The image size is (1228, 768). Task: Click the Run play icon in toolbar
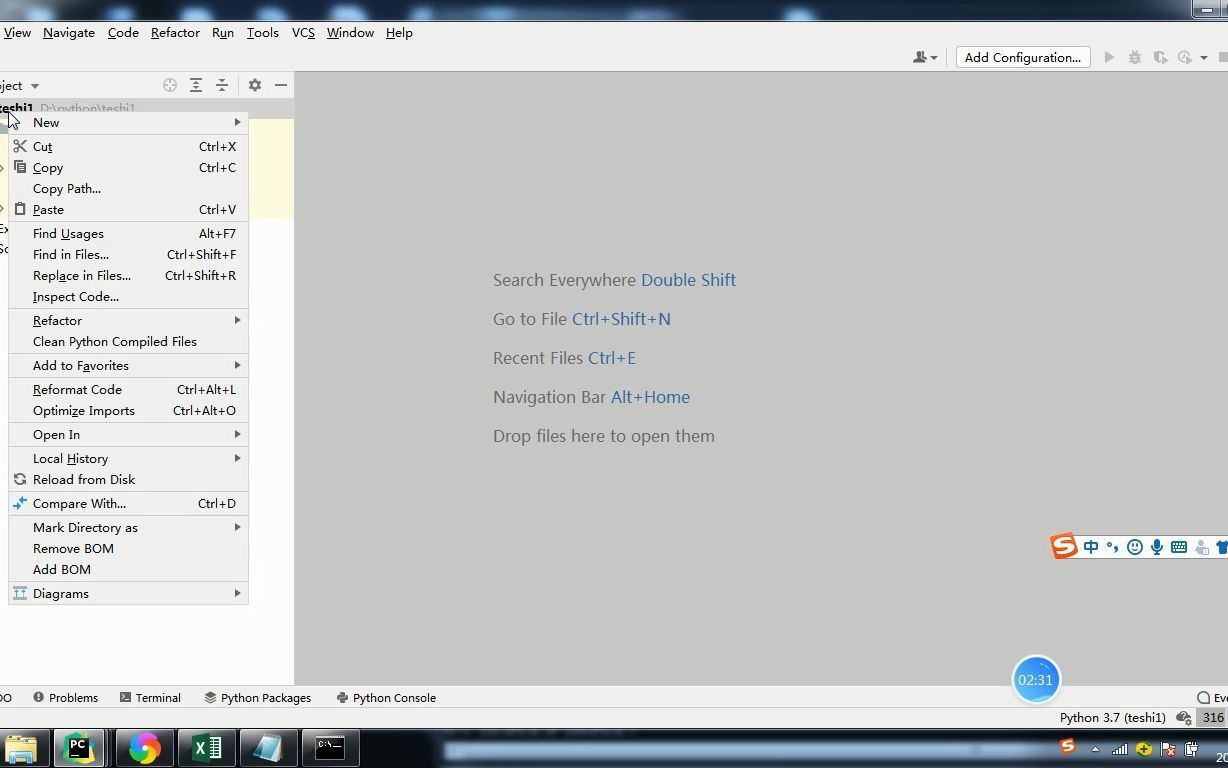[x=1109, y=57]
